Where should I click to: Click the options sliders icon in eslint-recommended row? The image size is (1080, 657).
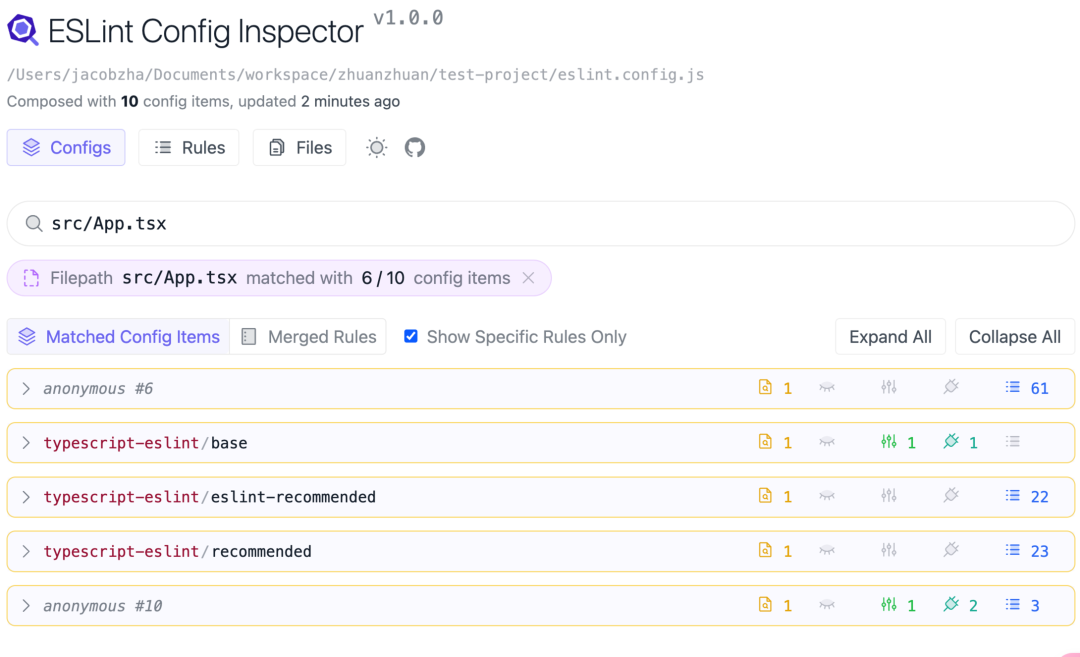(x=889, y=496)
